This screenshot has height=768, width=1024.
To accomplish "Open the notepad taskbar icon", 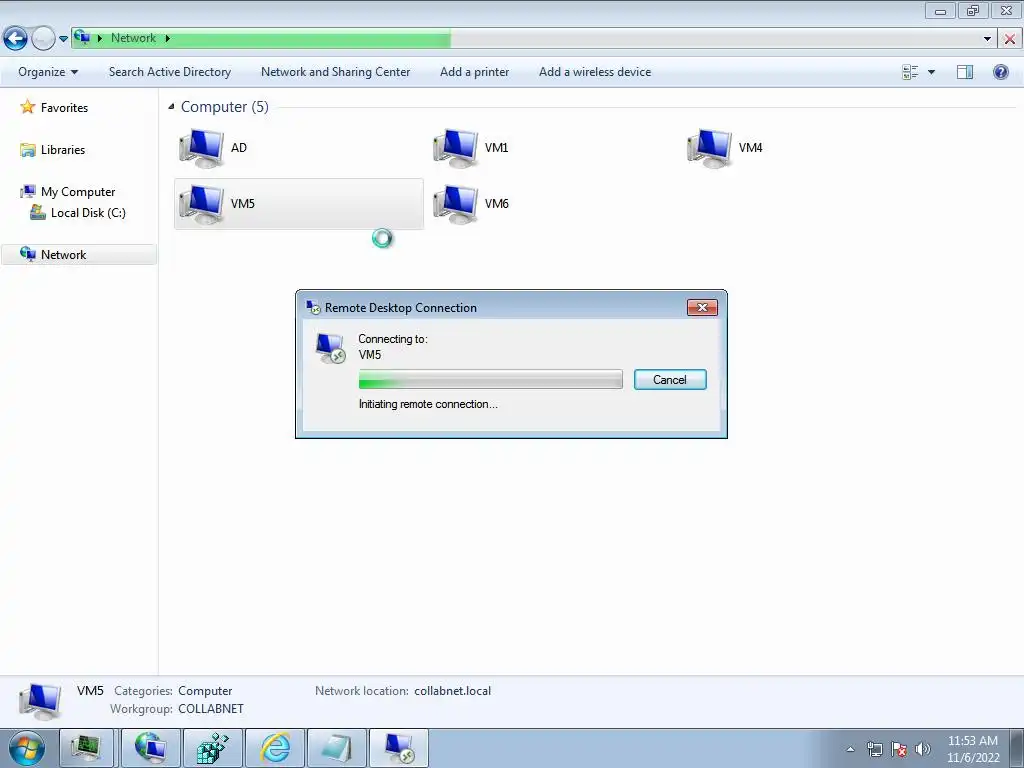I will pyautogui.click(x=337, y=748).
